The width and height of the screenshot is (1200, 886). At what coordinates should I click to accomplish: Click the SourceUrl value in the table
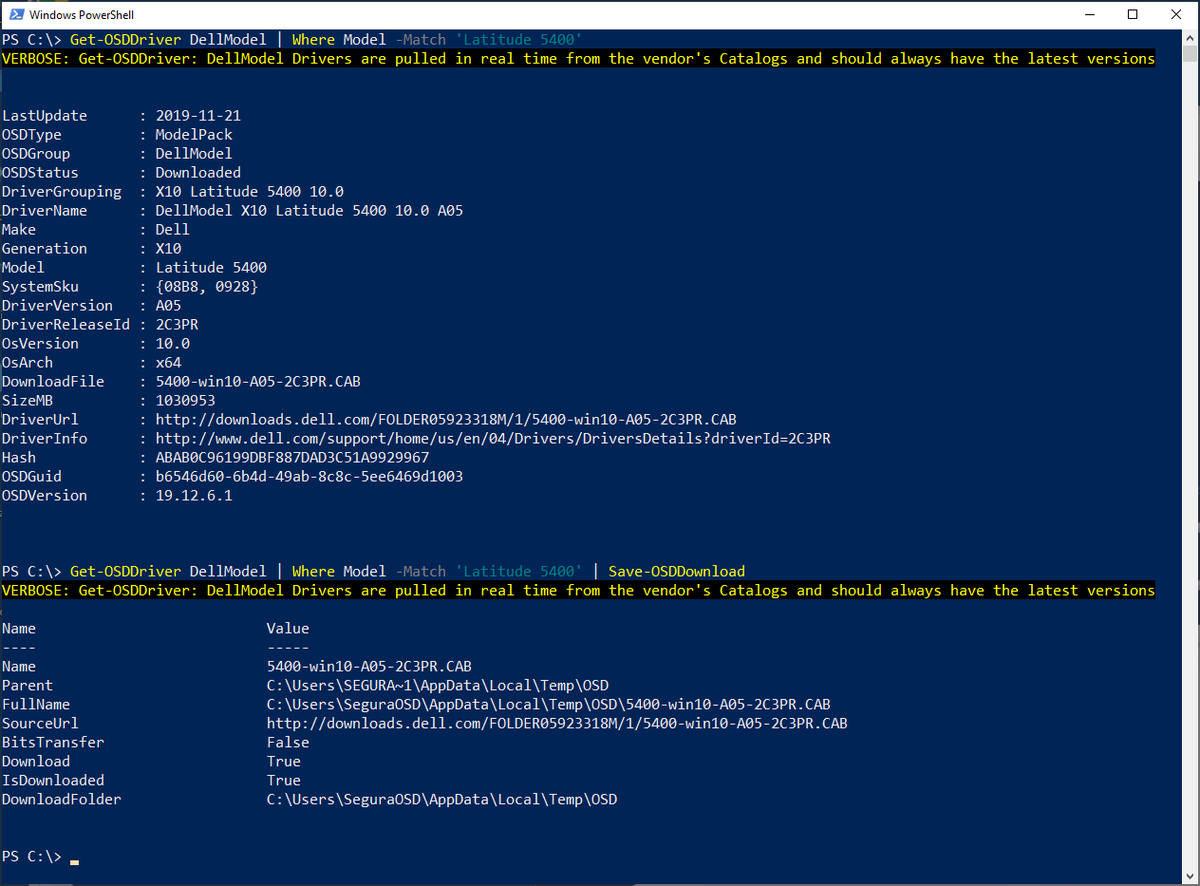pos(557,723)
